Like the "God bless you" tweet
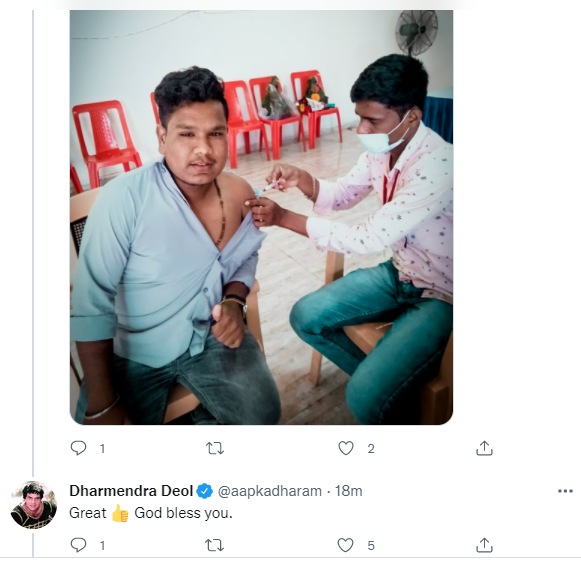Image resolution: width=581 pixels, height=563 pixels. [x=345, y=545]
